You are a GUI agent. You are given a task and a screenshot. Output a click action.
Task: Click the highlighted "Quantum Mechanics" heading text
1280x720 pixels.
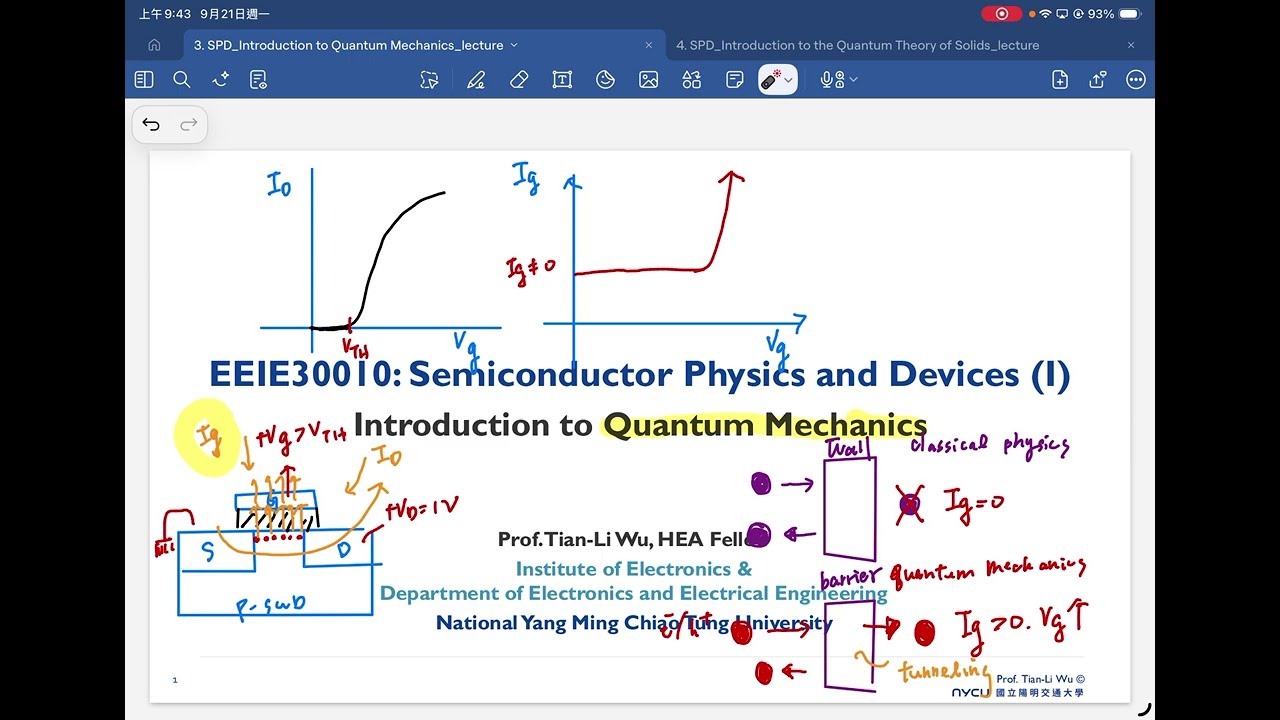click(x=765, y=425)
